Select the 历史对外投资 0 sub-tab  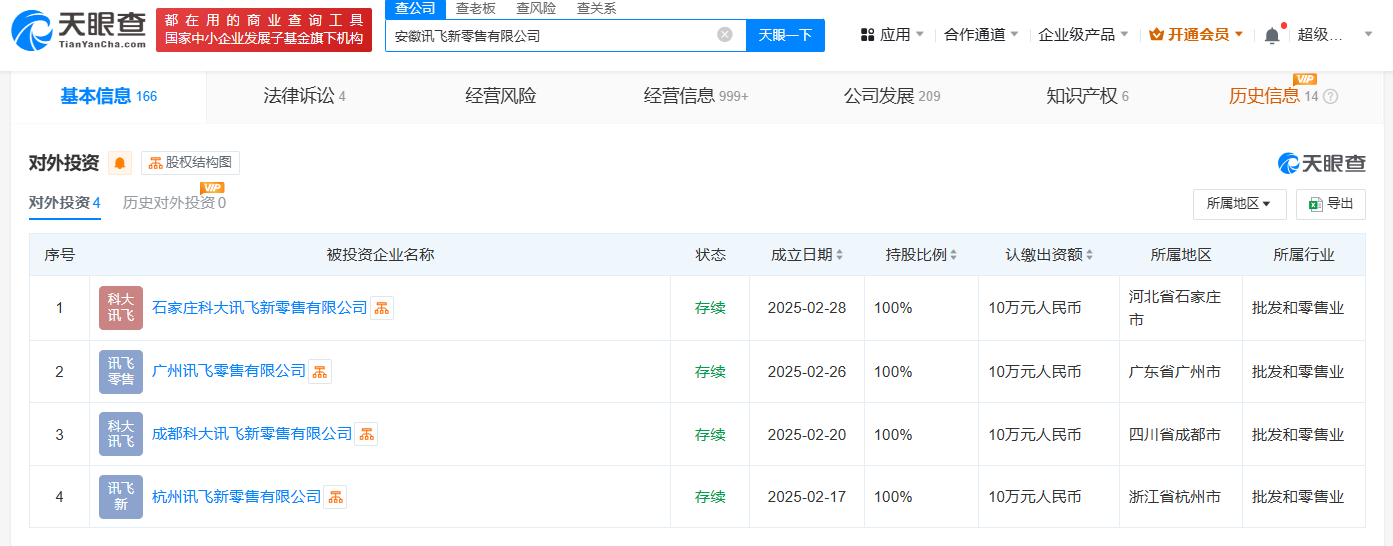[x=174, y=202]
